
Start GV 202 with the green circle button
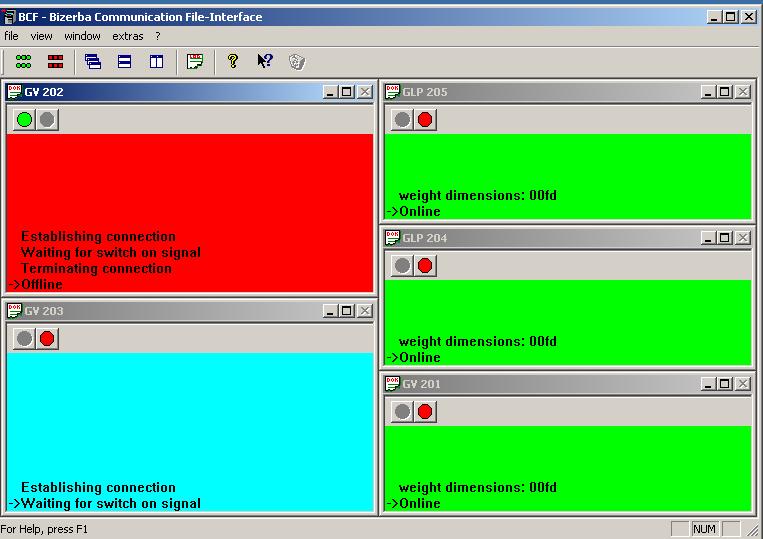(x=25, y=120)
